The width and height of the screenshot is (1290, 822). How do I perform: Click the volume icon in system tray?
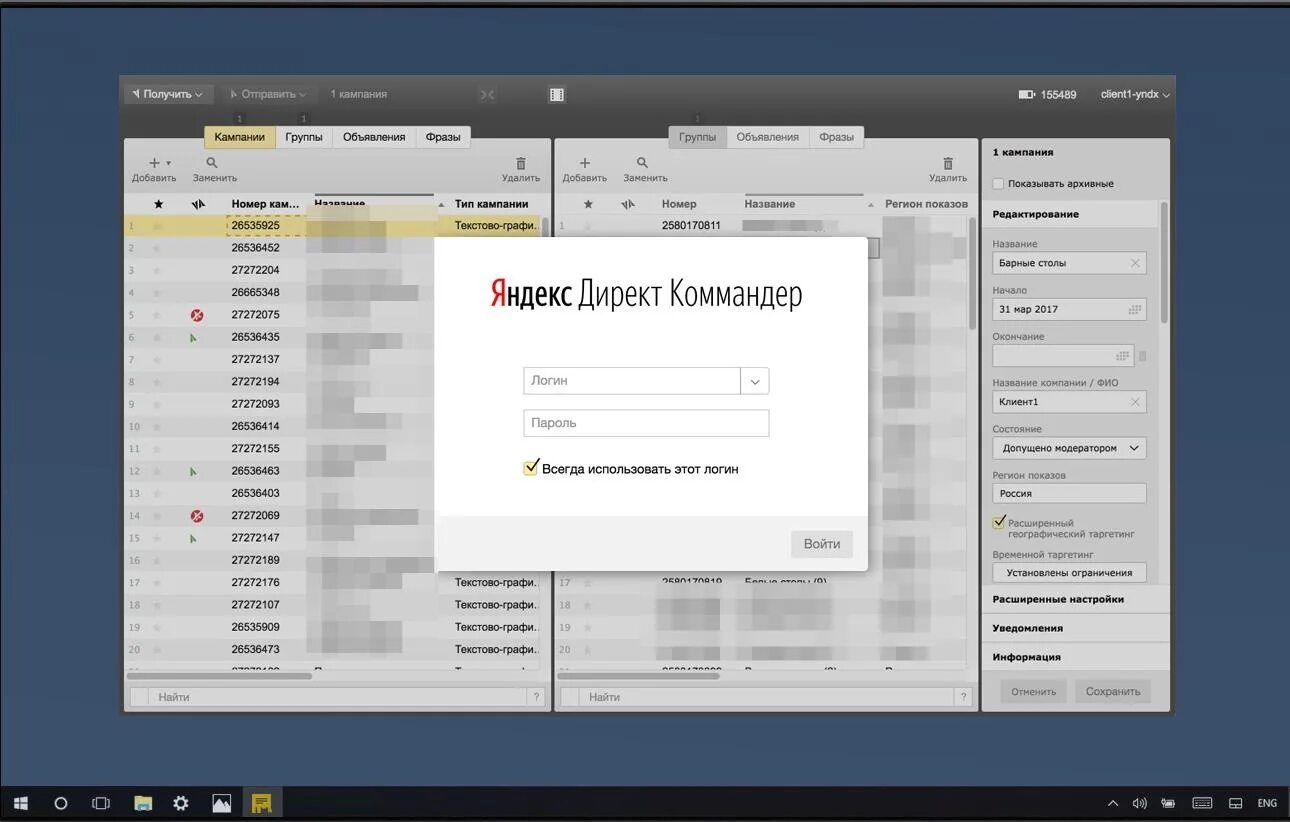1140,803
